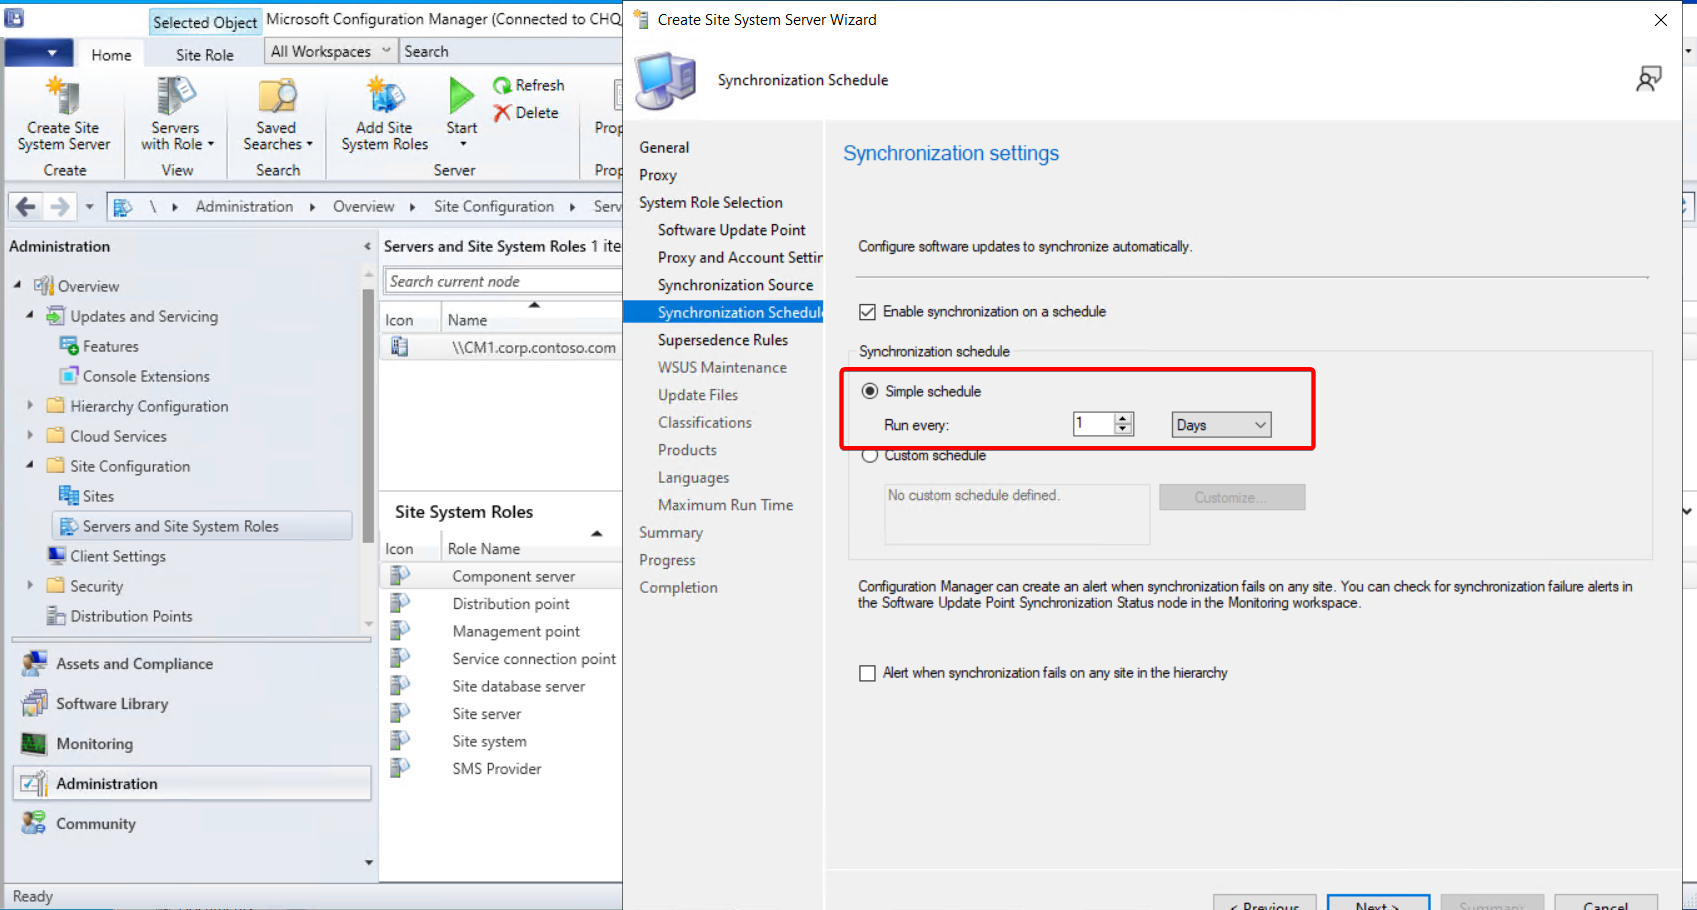Click the Refresh icon in the ribbon
Image resolution: width=1697 pixels, height=910 pixels.
(502, 86)
